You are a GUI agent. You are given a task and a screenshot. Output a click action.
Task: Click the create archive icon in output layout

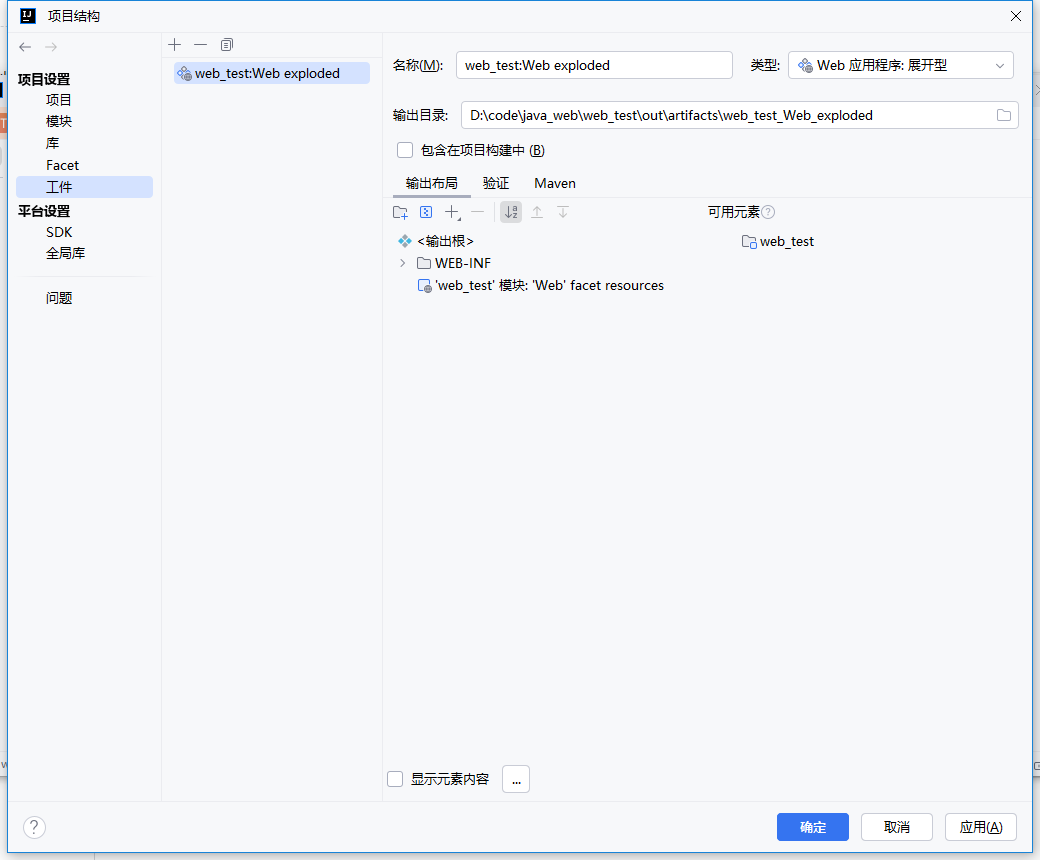pyautogui.click(x=426, y=212)
